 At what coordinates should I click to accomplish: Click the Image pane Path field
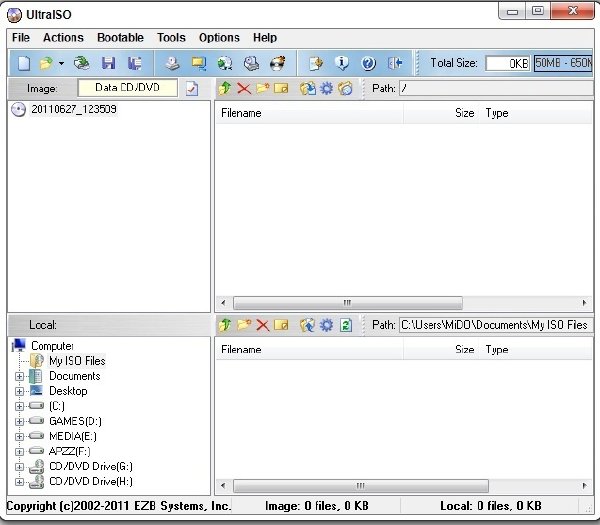click(x=496, y=88)
